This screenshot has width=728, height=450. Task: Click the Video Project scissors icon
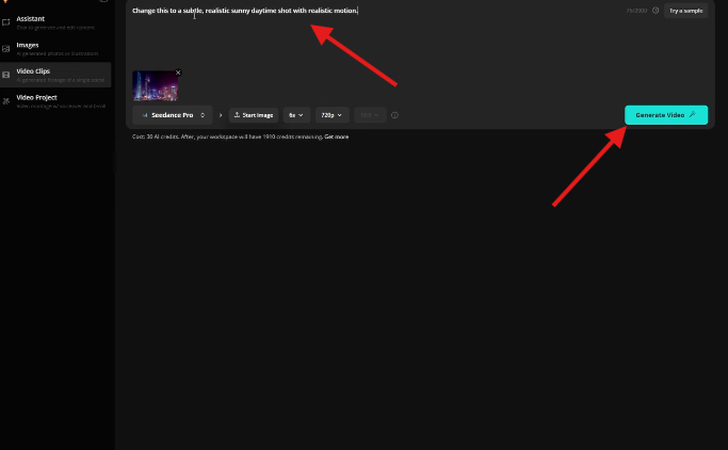tap(7, 101)
